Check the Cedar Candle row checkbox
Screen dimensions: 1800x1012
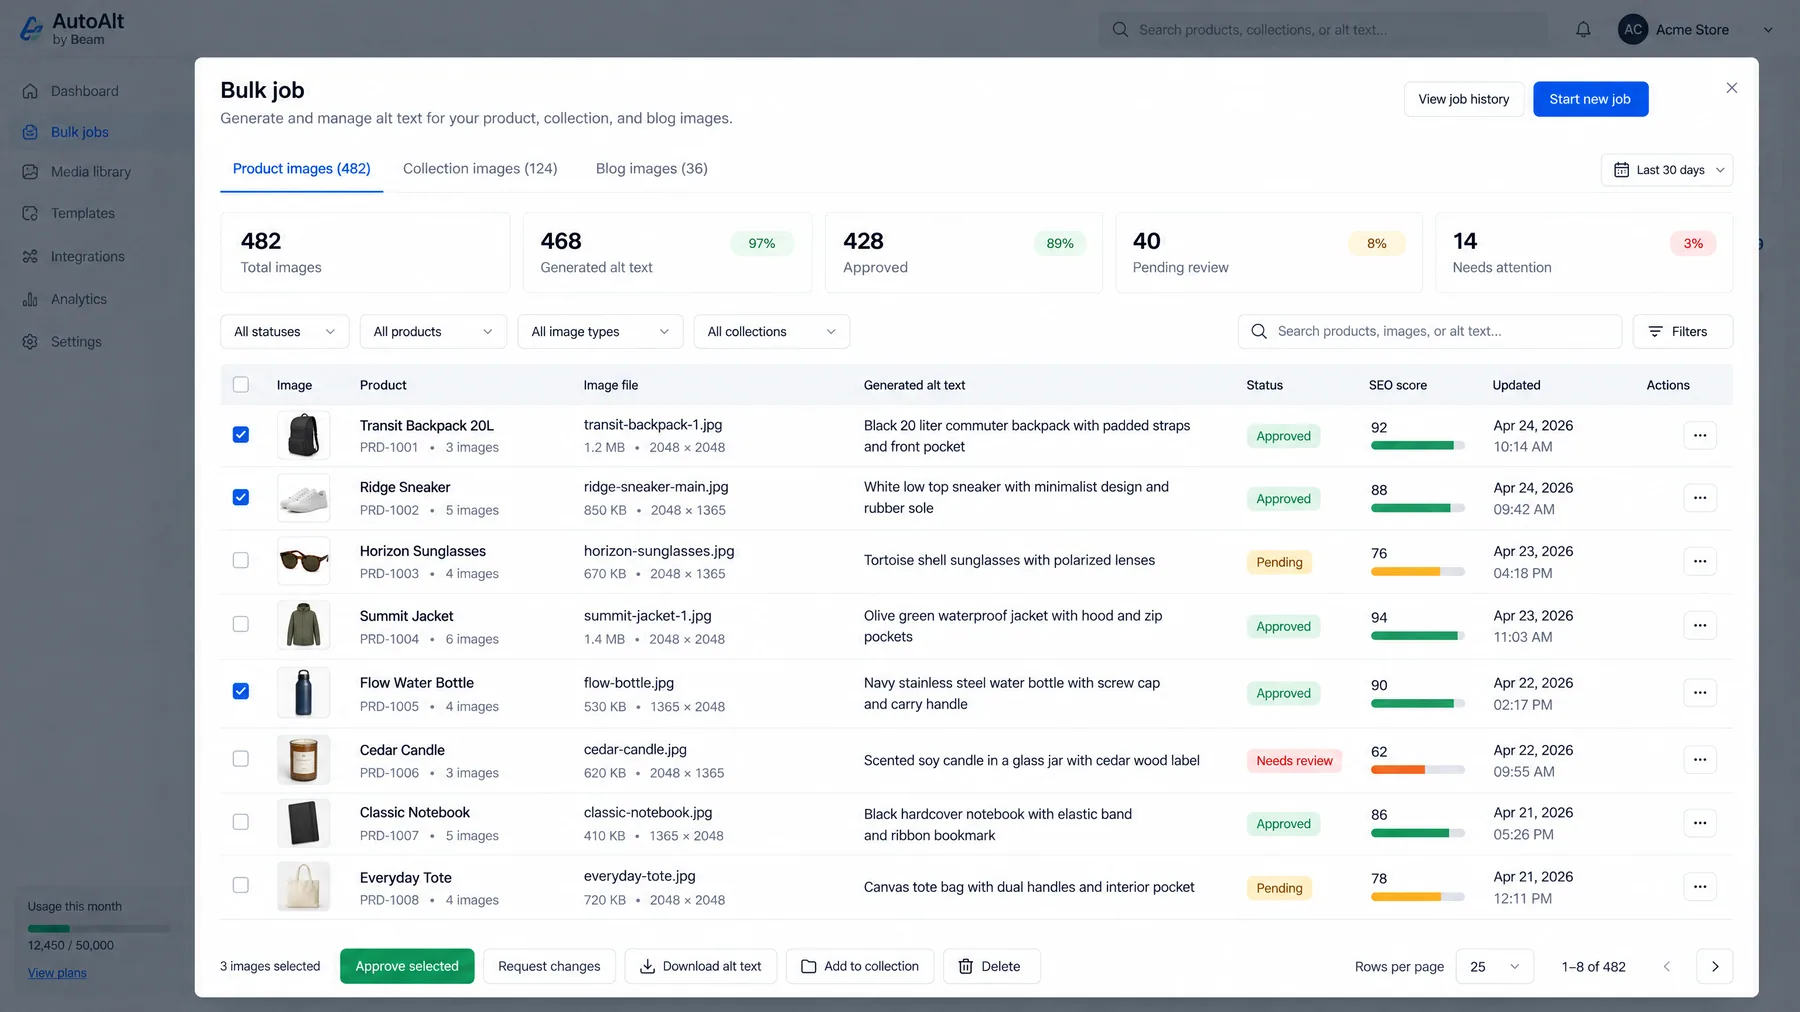point(241,759)
